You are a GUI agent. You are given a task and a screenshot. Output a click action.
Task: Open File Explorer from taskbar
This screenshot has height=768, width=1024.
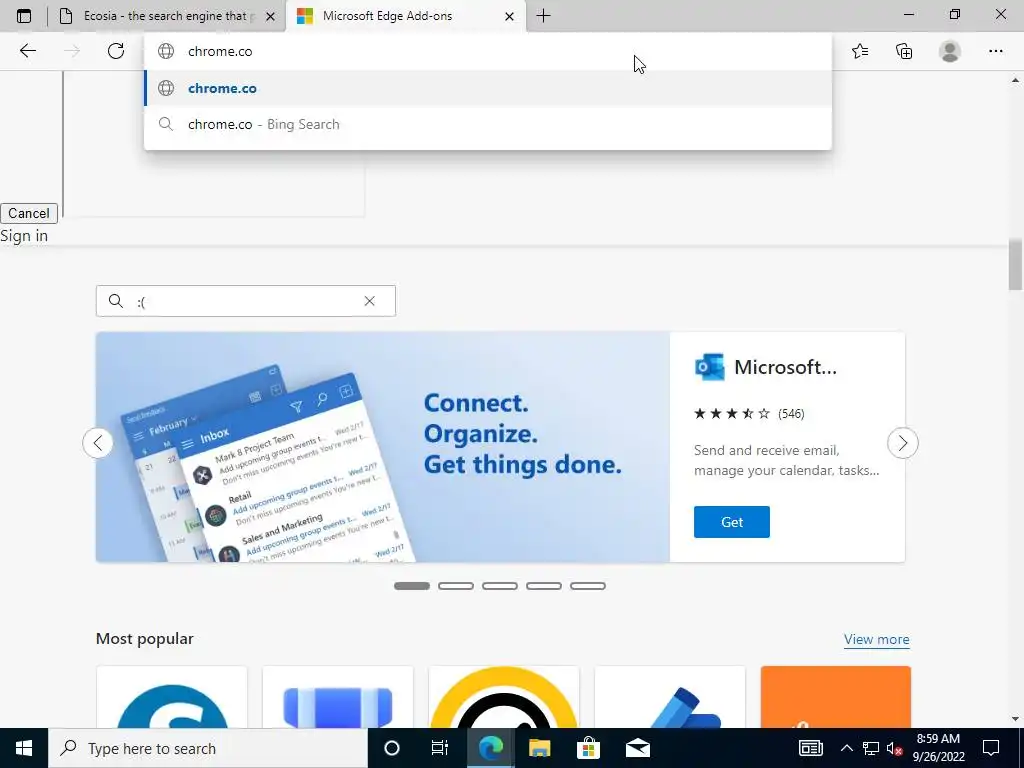pos(539,748)
